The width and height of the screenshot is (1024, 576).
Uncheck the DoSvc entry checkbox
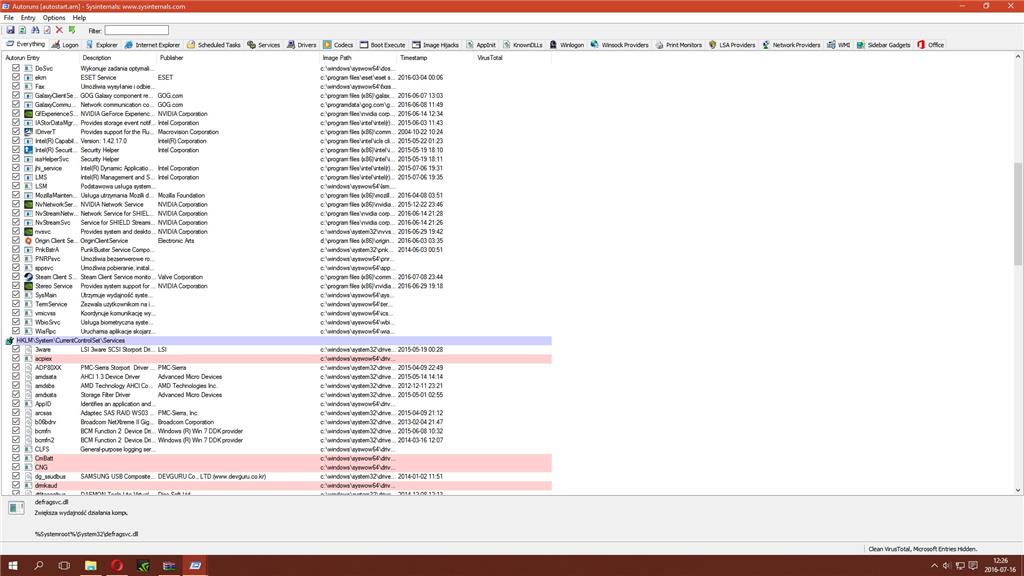point(16,68)
